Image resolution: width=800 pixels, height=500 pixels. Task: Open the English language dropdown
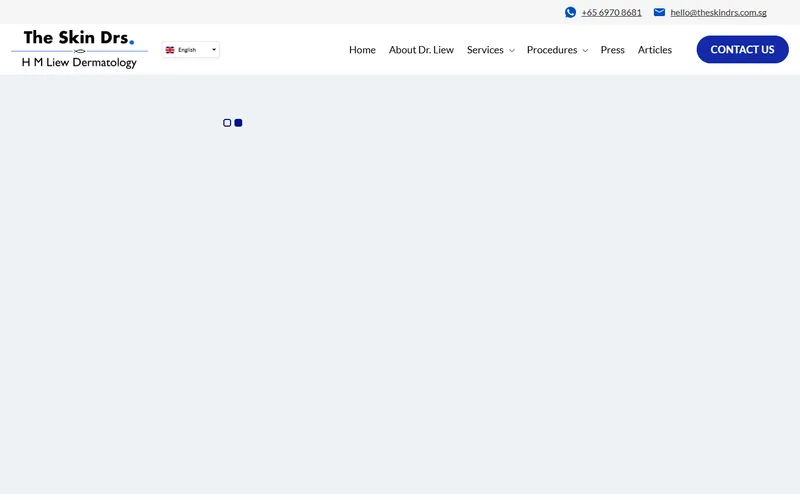(x=190, y=49)
